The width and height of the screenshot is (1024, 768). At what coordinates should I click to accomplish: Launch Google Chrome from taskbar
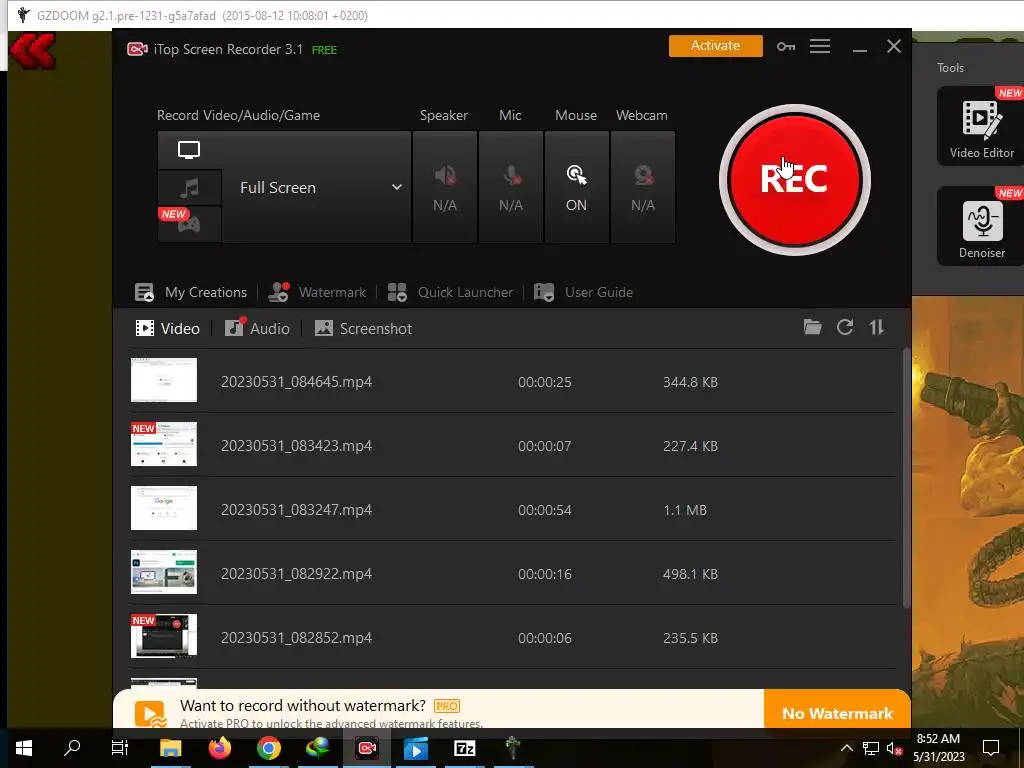[x=268, y=748]
